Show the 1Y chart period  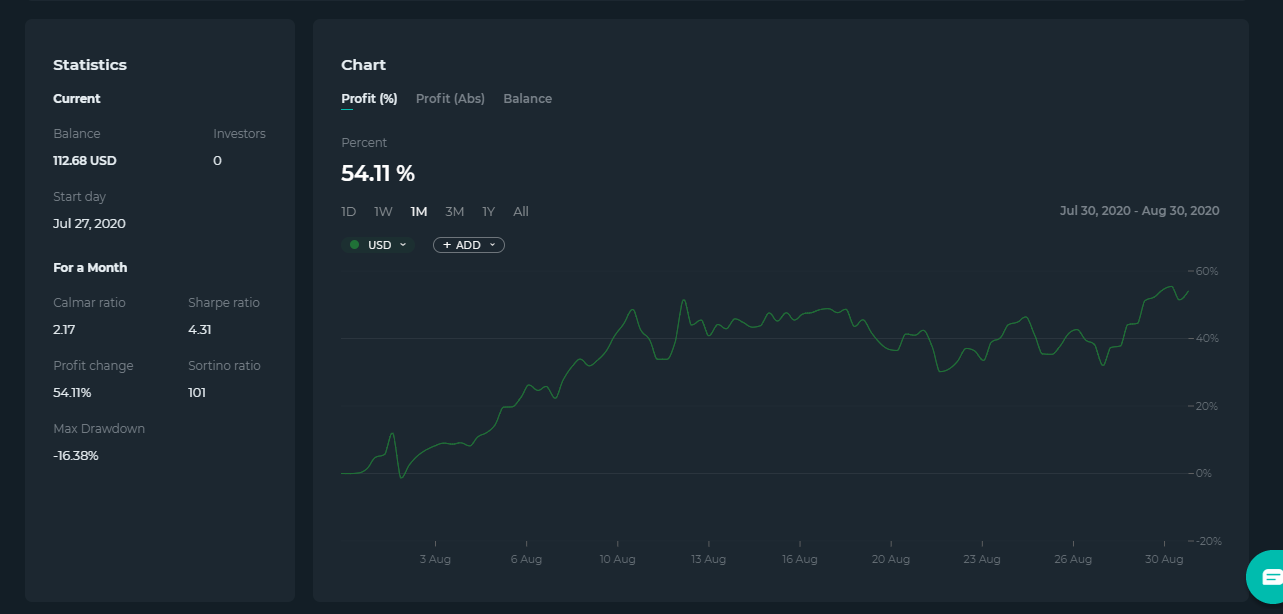[x=488, y=212]
